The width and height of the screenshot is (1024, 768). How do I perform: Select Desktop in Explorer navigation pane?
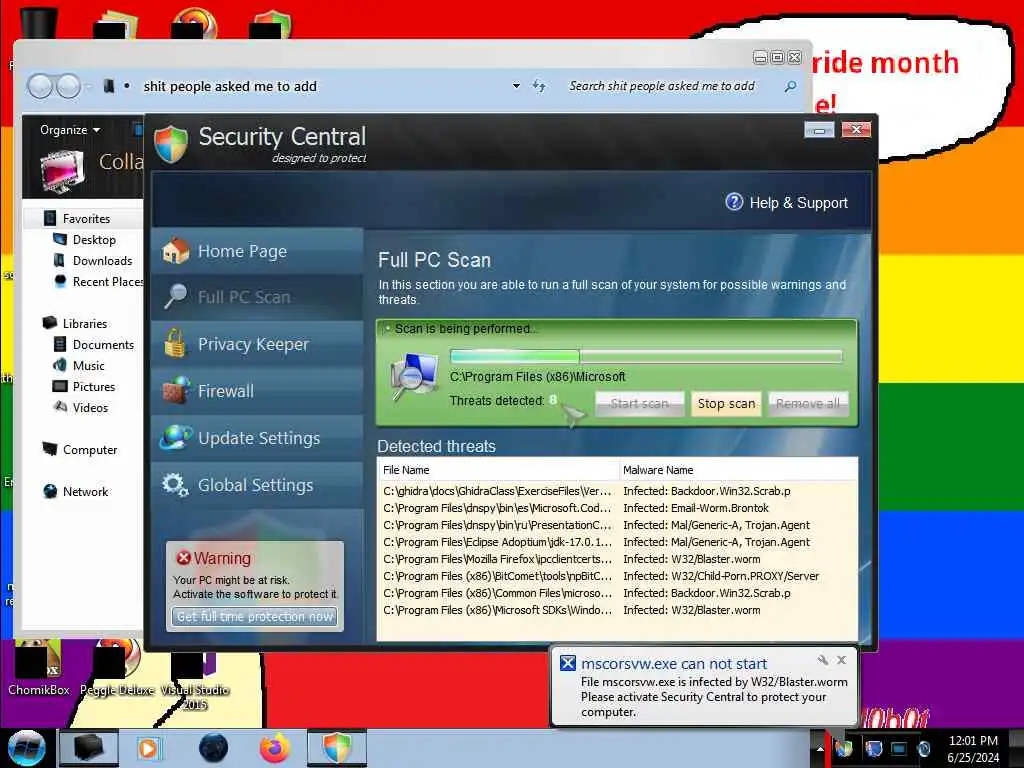pos(93,240)
